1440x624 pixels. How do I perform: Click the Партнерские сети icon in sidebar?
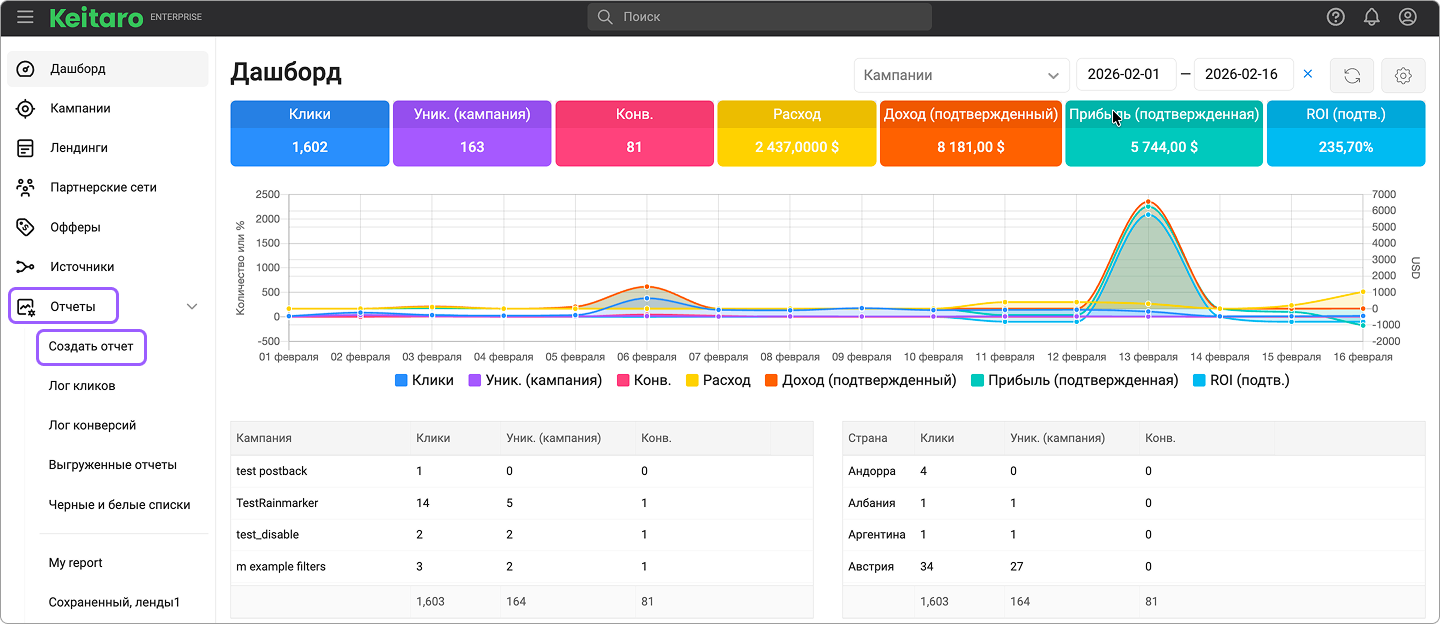point(26,187)
